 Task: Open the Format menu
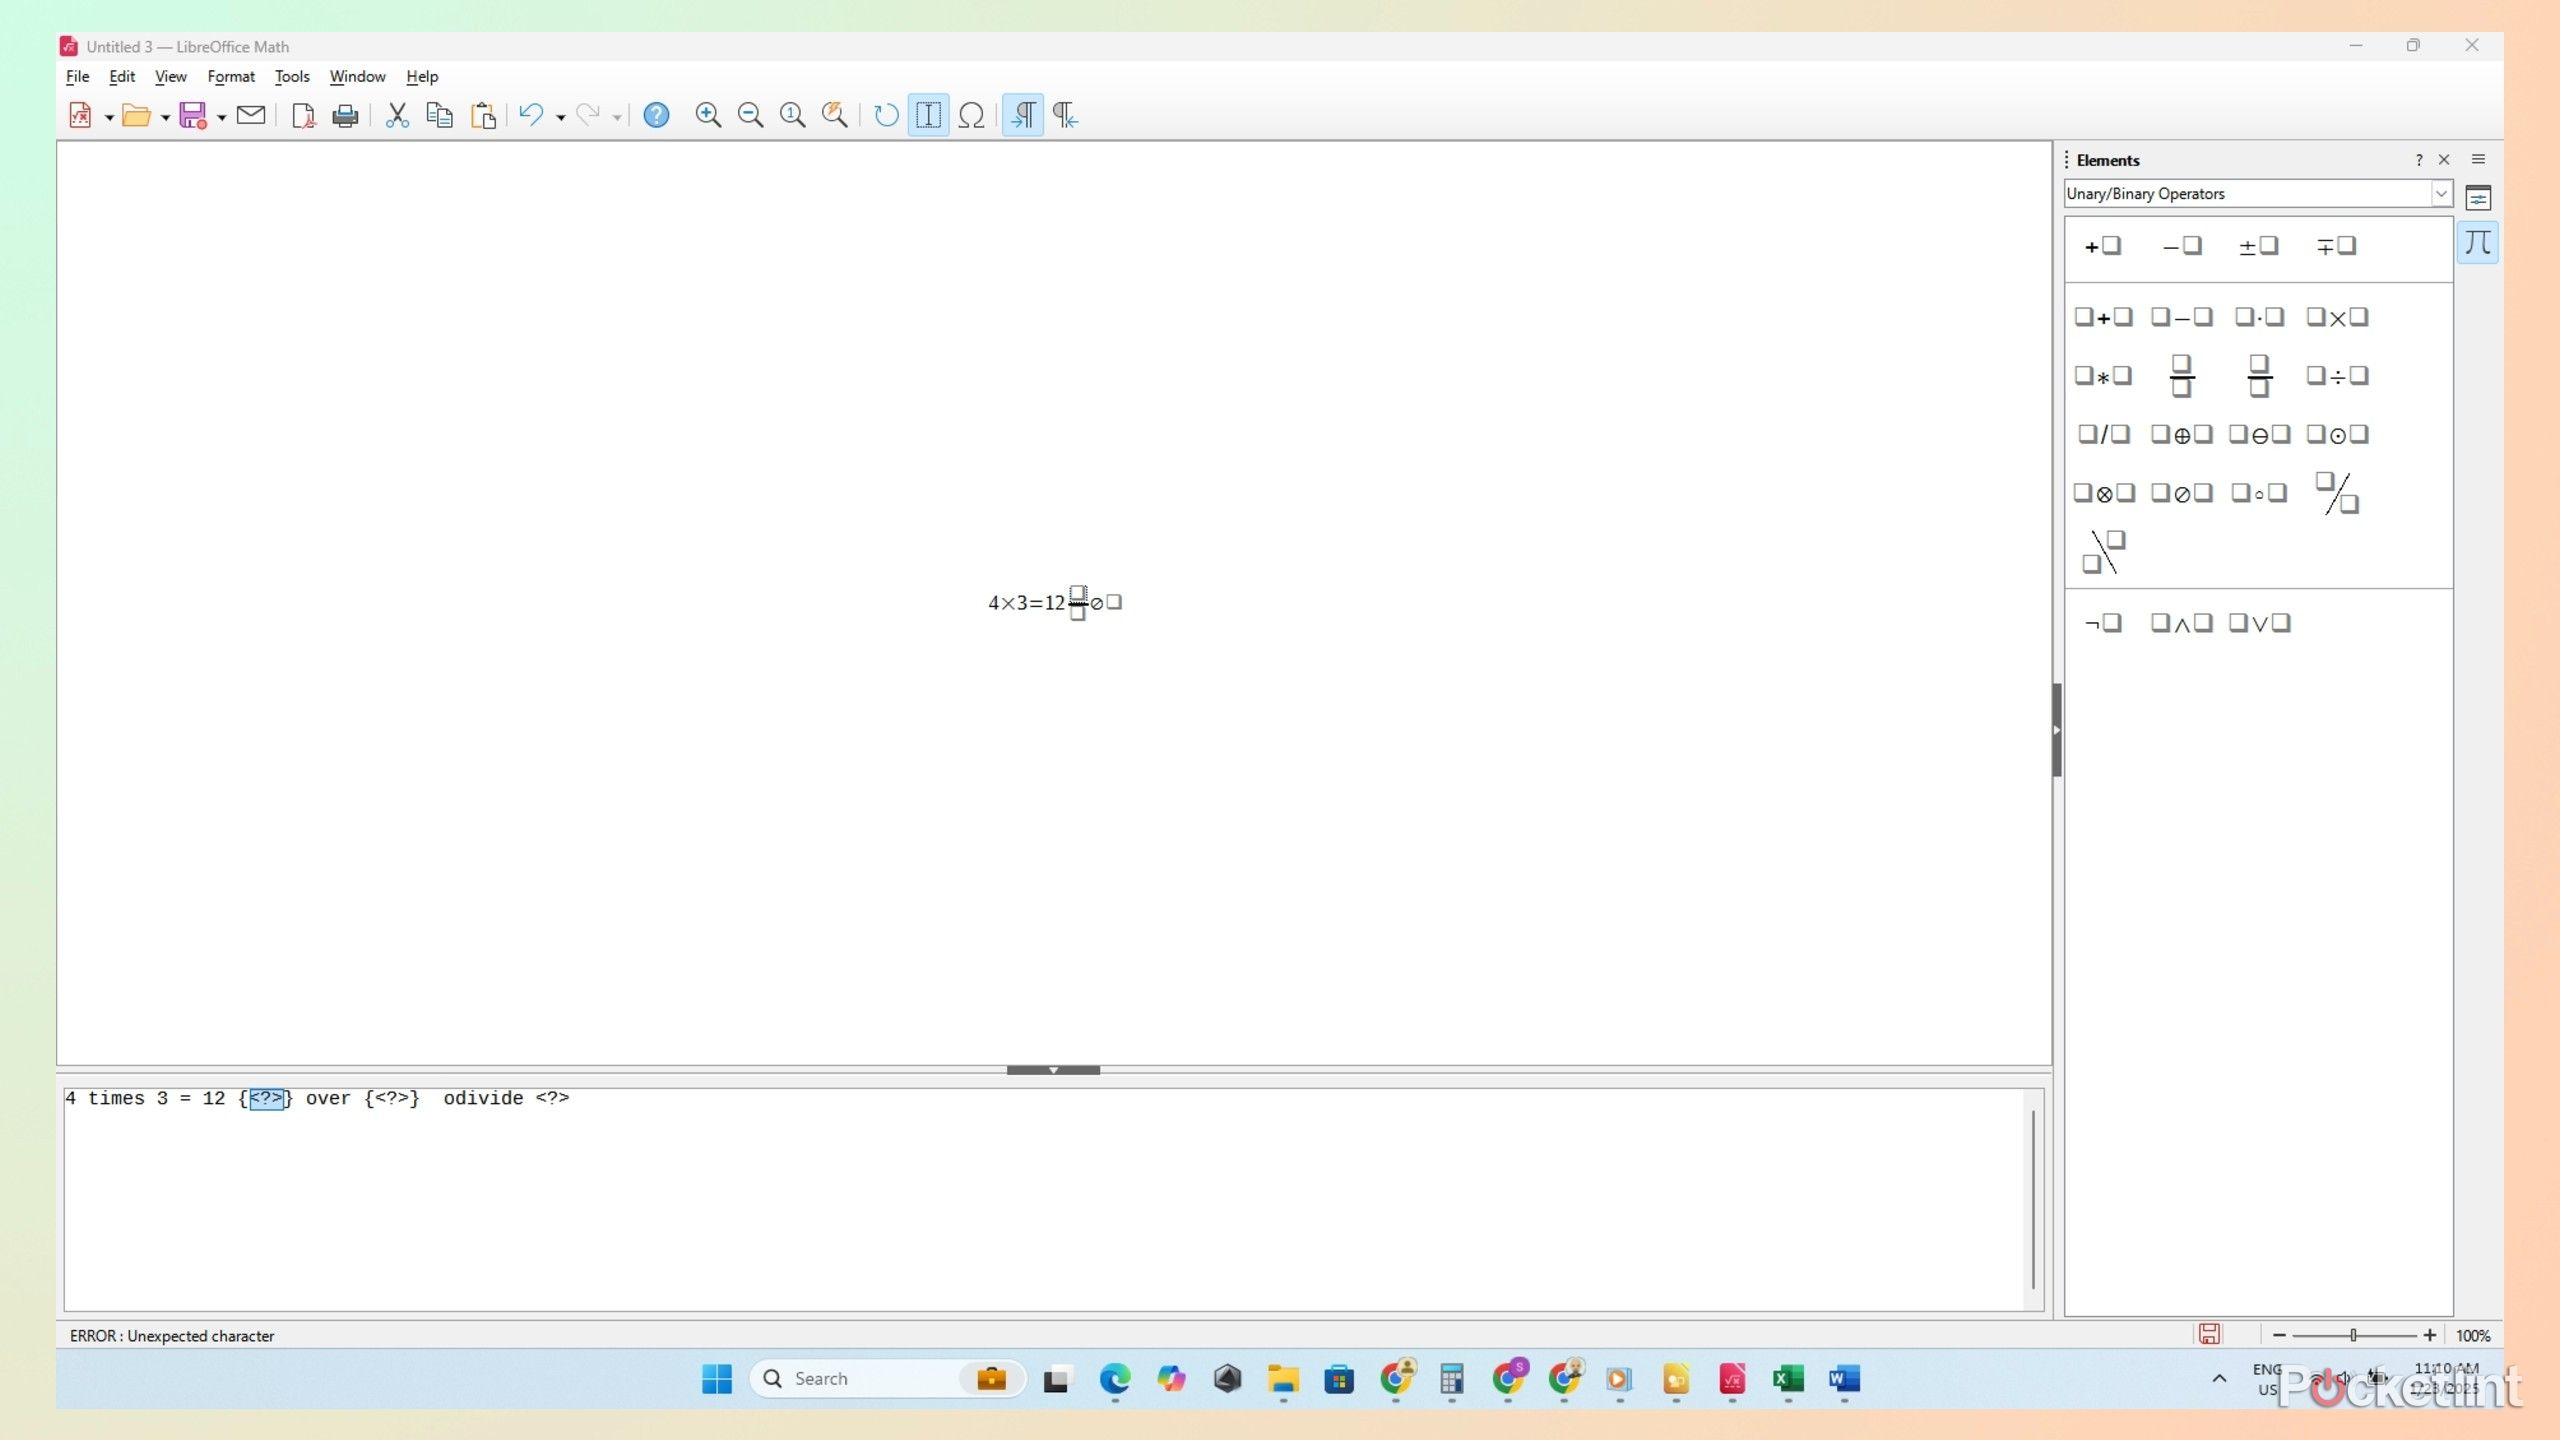[230, 76]
